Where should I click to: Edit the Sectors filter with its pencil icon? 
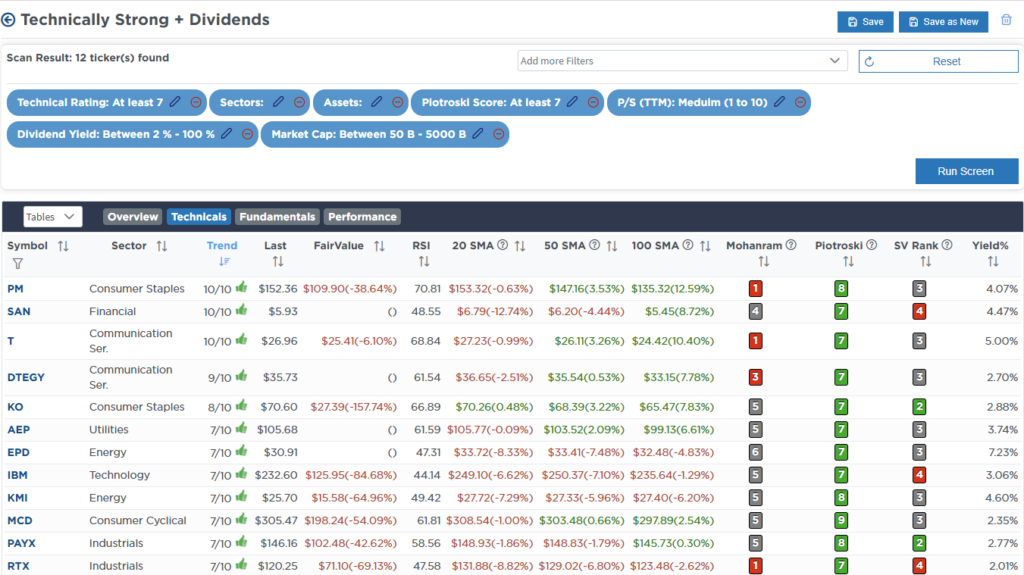(278, 102)
